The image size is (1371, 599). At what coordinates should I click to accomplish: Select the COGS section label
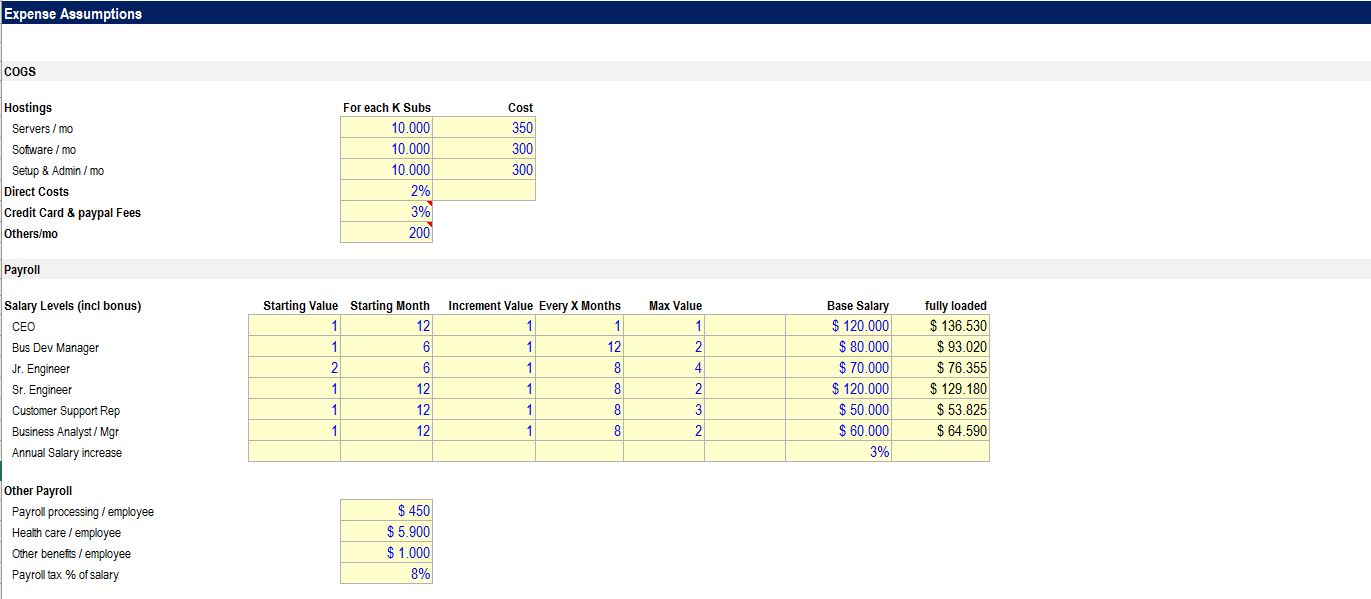[x=20, y=72]
